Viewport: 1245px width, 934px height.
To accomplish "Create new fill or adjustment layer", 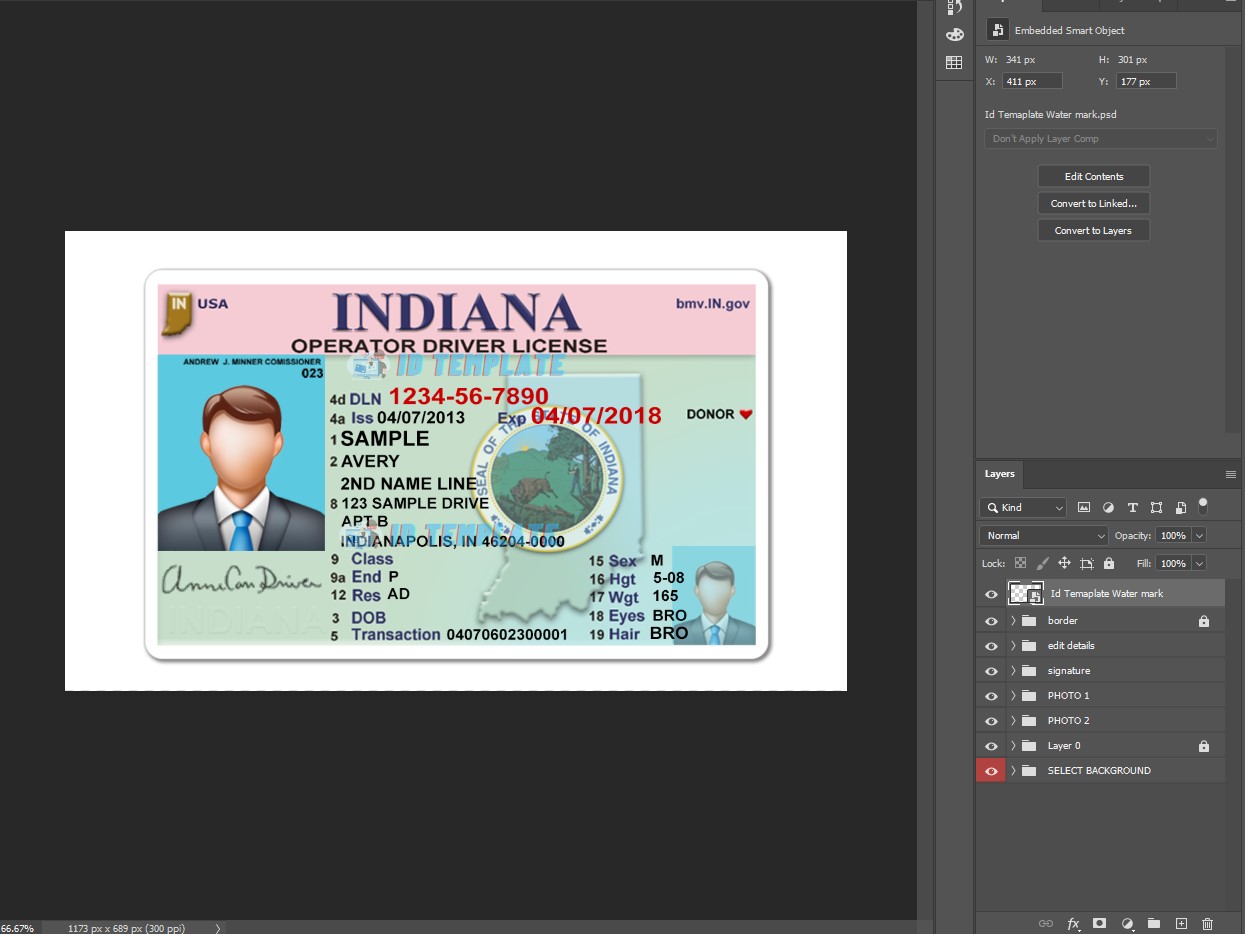I will [x=1127, y=924].
